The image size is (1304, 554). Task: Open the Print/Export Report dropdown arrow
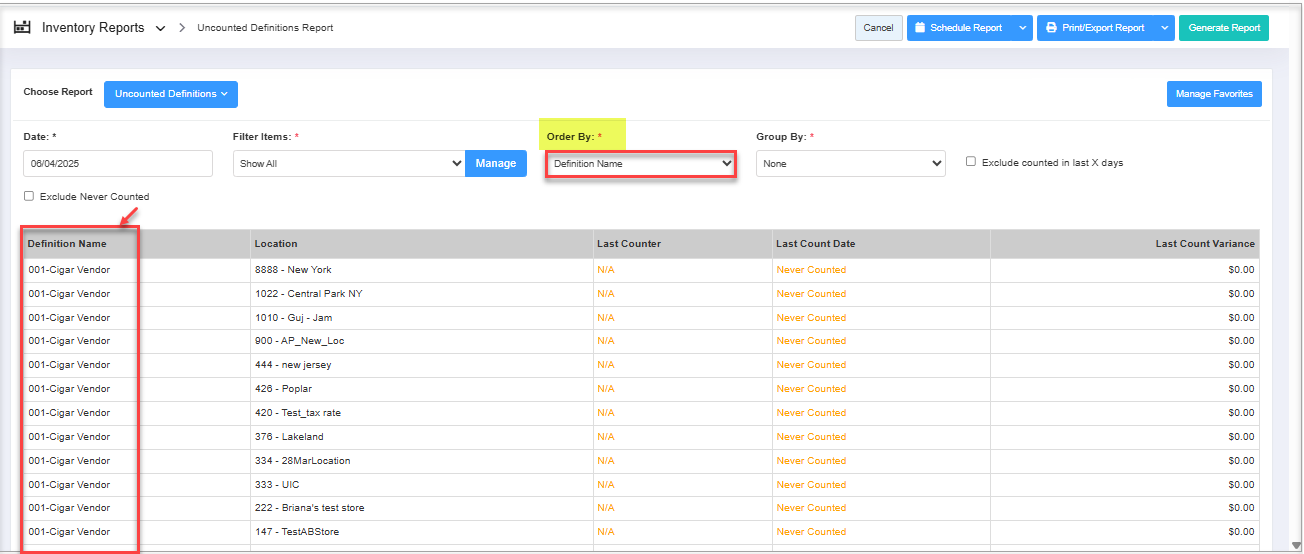[1165, 28]
